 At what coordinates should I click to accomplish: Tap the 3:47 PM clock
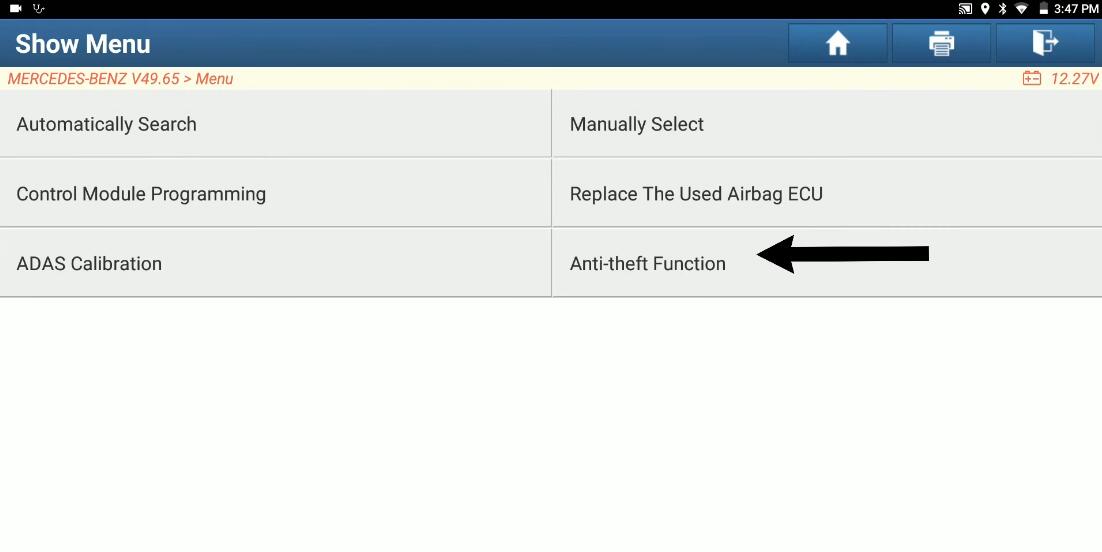tap(1076, 9)
